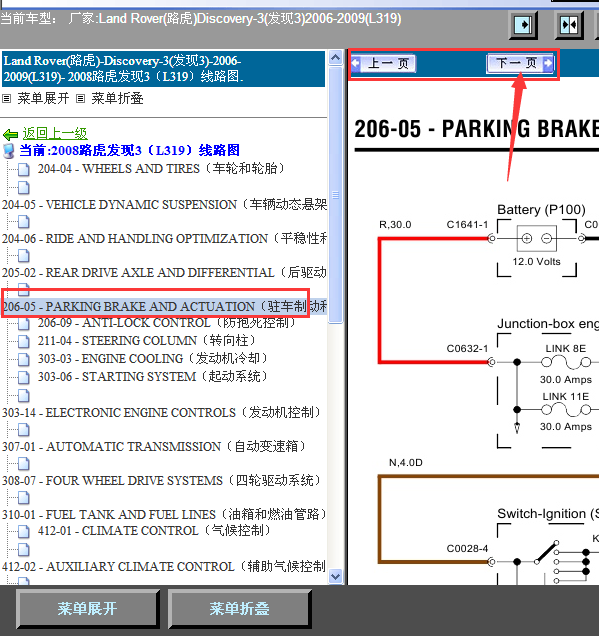Open 206-09 ANTI-LOCK CONTROL entry

[167, 322]
